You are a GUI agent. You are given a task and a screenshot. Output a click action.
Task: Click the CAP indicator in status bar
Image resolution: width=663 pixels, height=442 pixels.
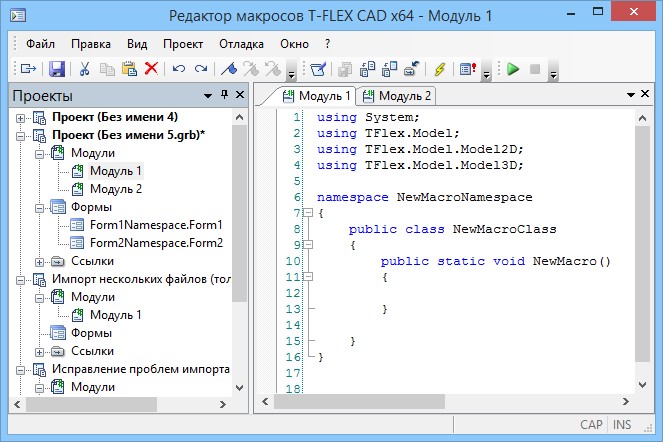tap(591, 425)
